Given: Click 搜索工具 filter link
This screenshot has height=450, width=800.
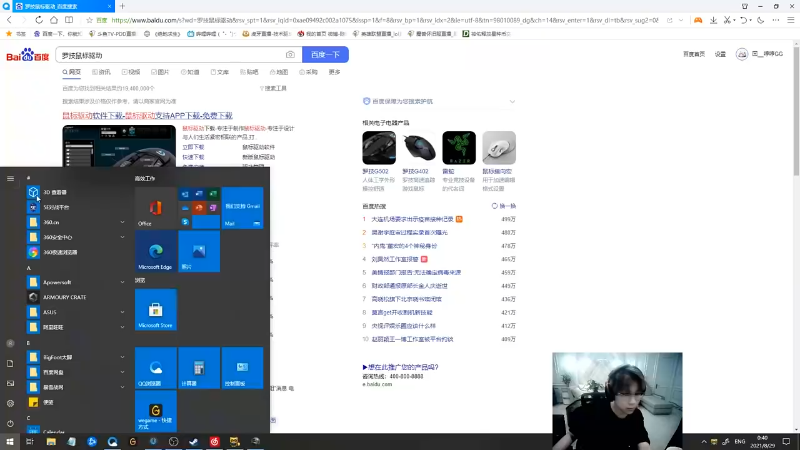Looking at the screenshot, I should click(x=273, y=88).
